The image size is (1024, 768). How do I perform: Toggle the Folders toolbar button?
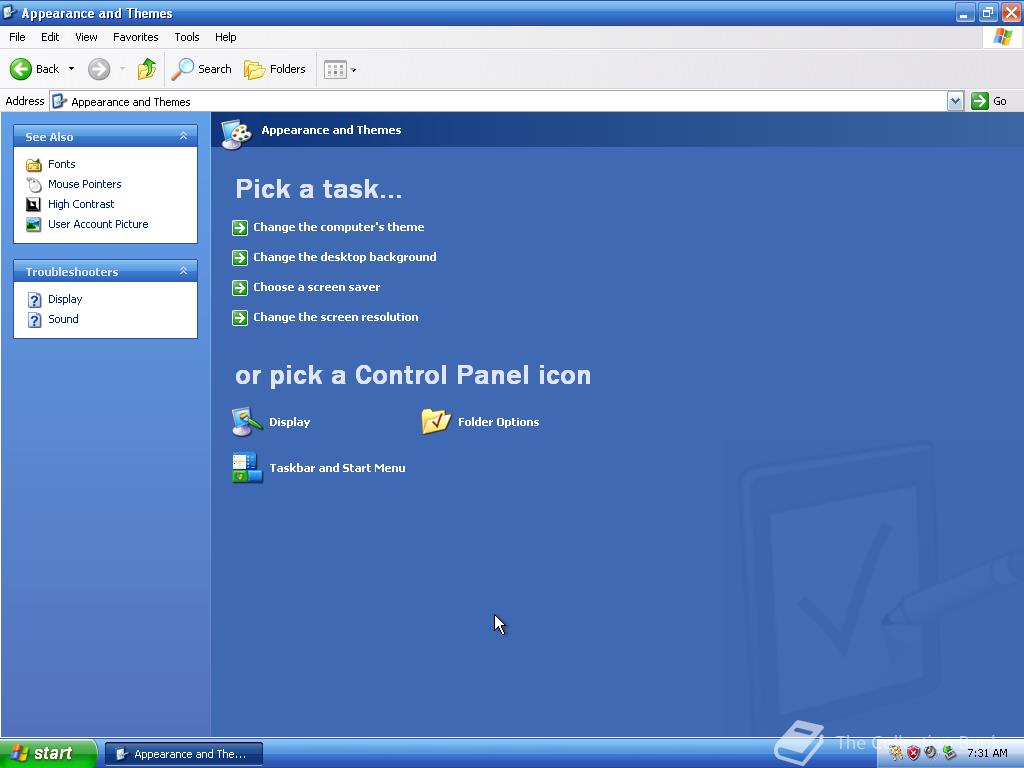(274, 69)
